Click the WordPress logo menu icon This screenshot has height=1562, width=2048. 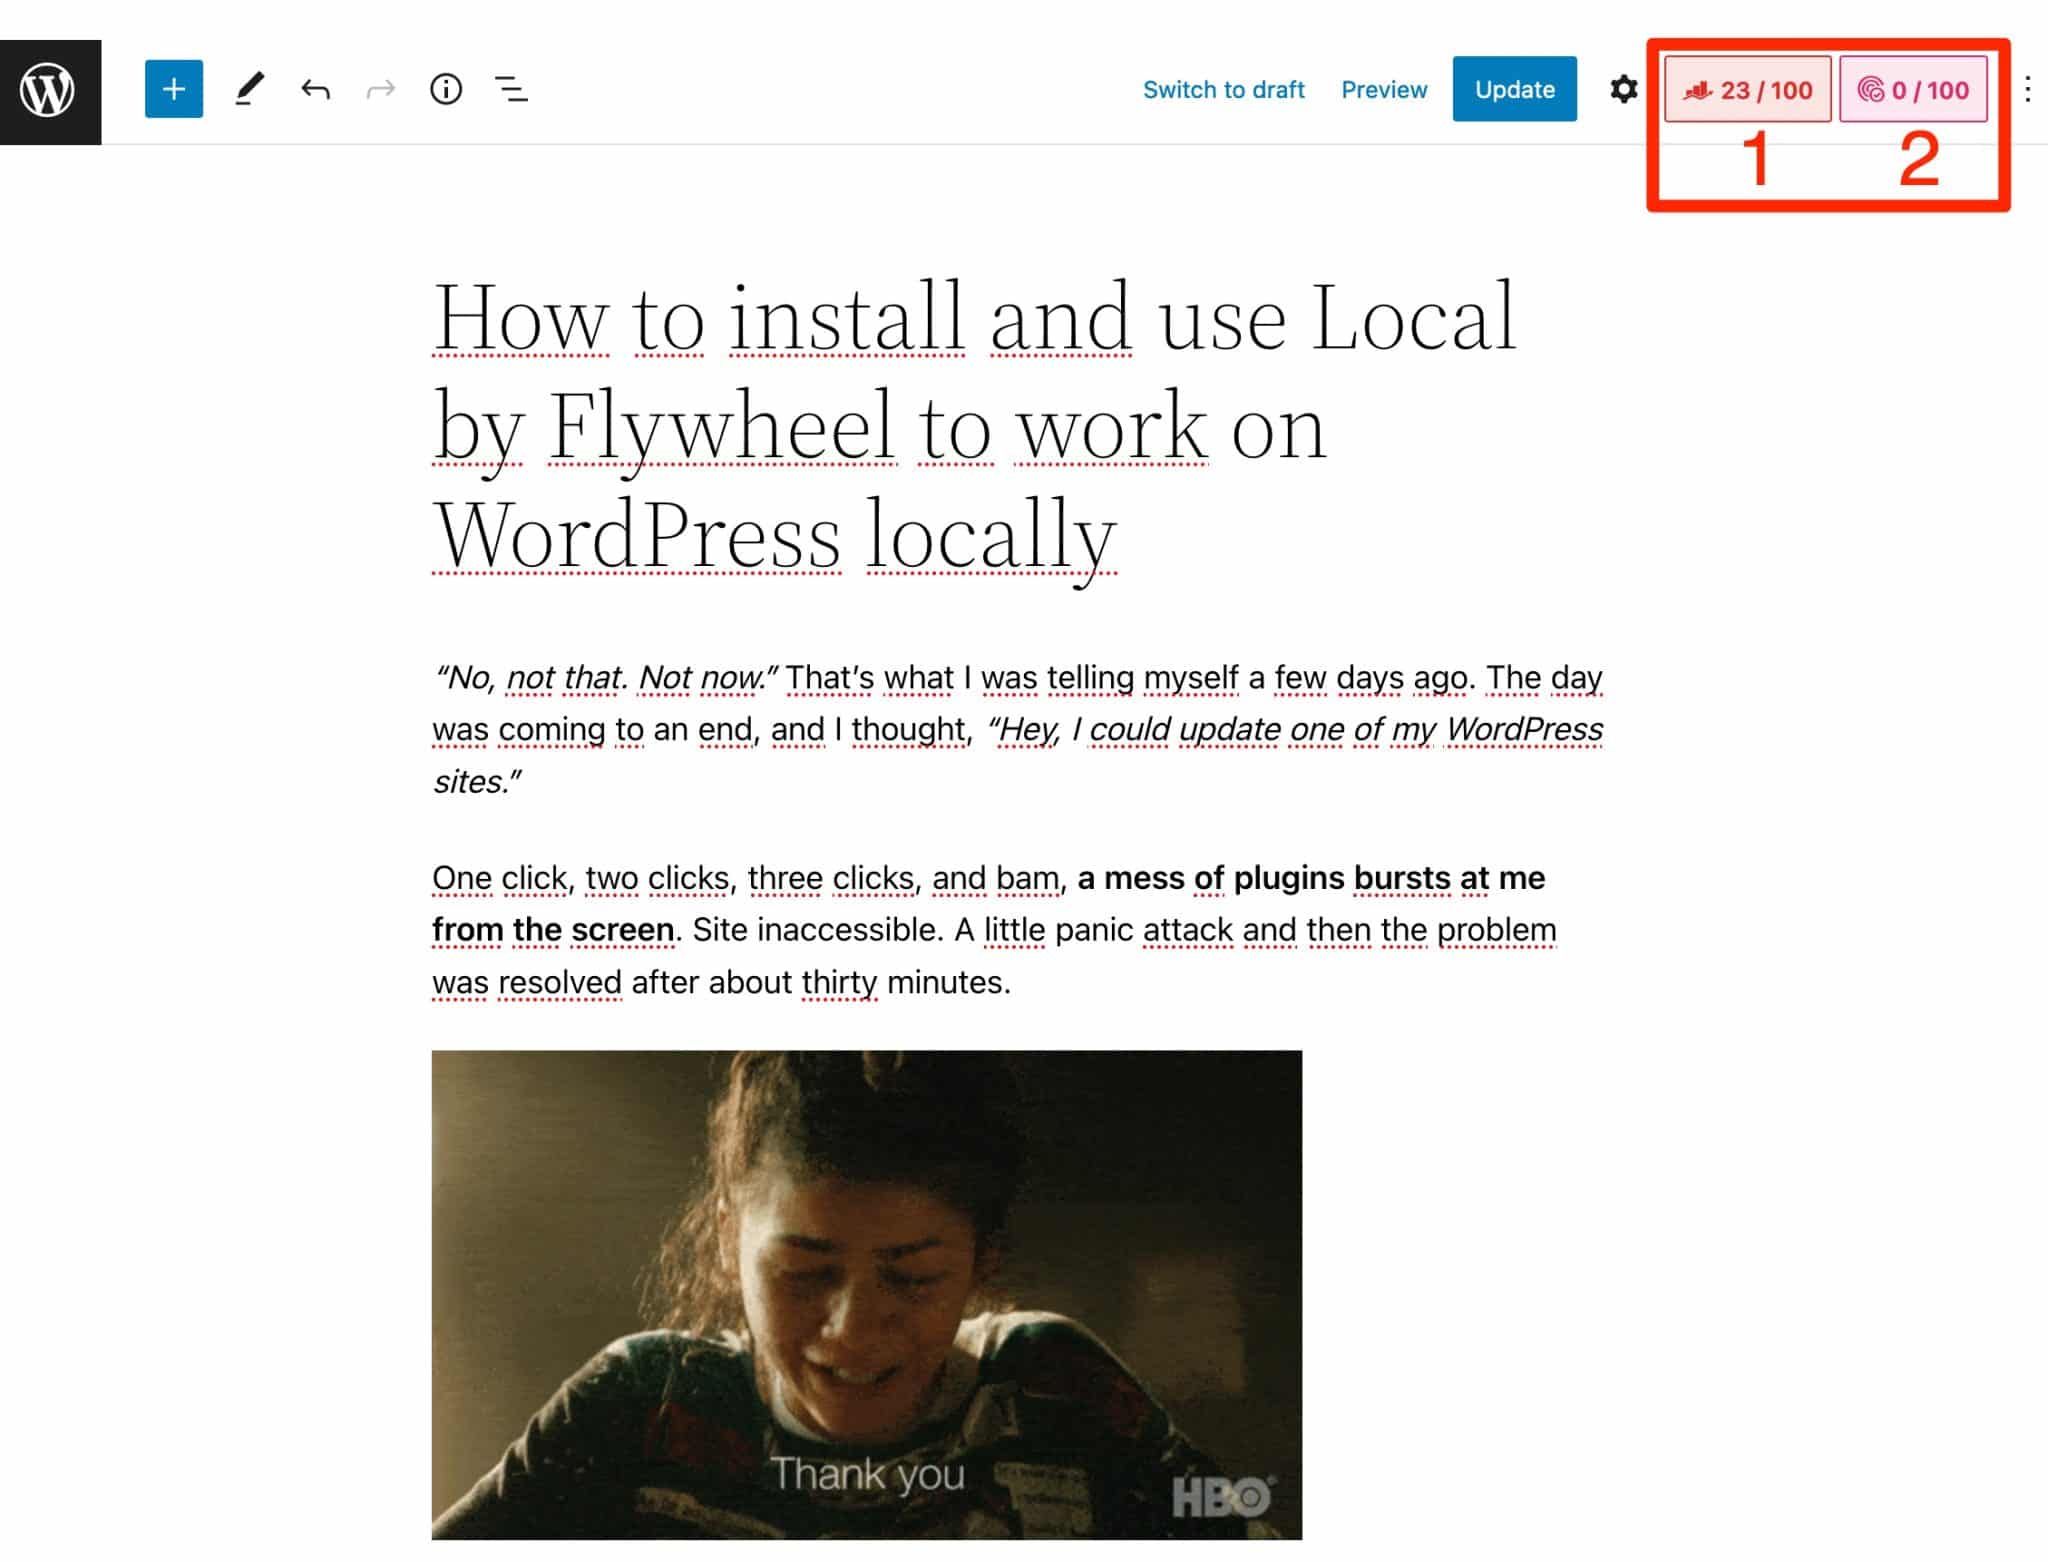point(48,89)
